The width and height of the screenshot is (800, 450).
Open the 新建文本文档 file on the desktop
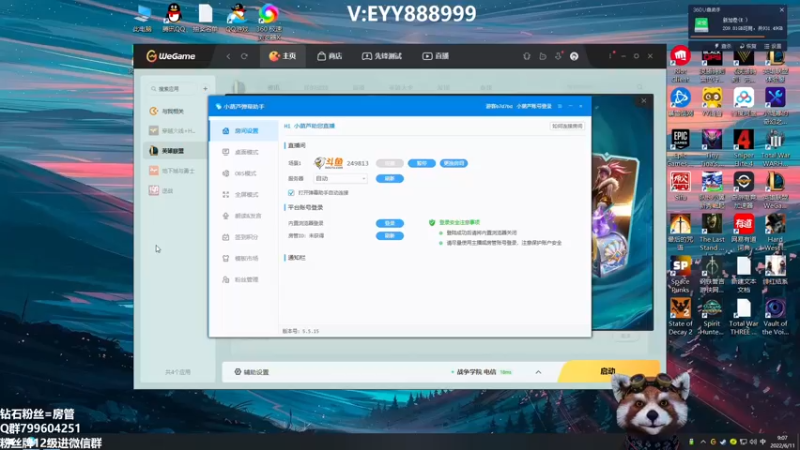[x=743, y=274]
